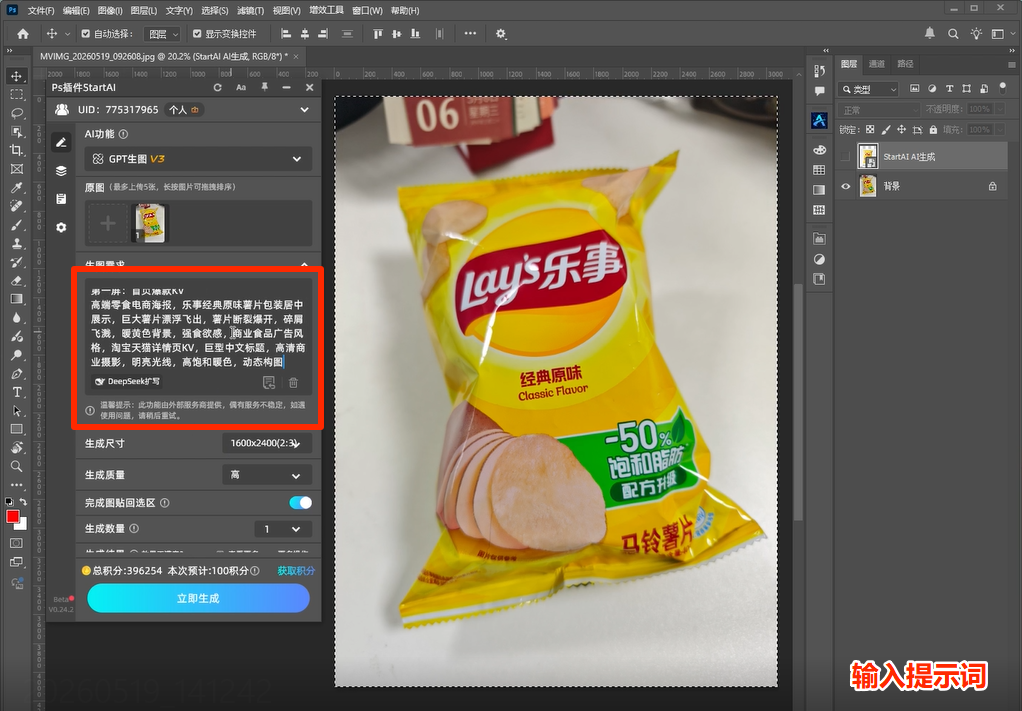Select the Move tool in toolbar

(x=17, y=76)
